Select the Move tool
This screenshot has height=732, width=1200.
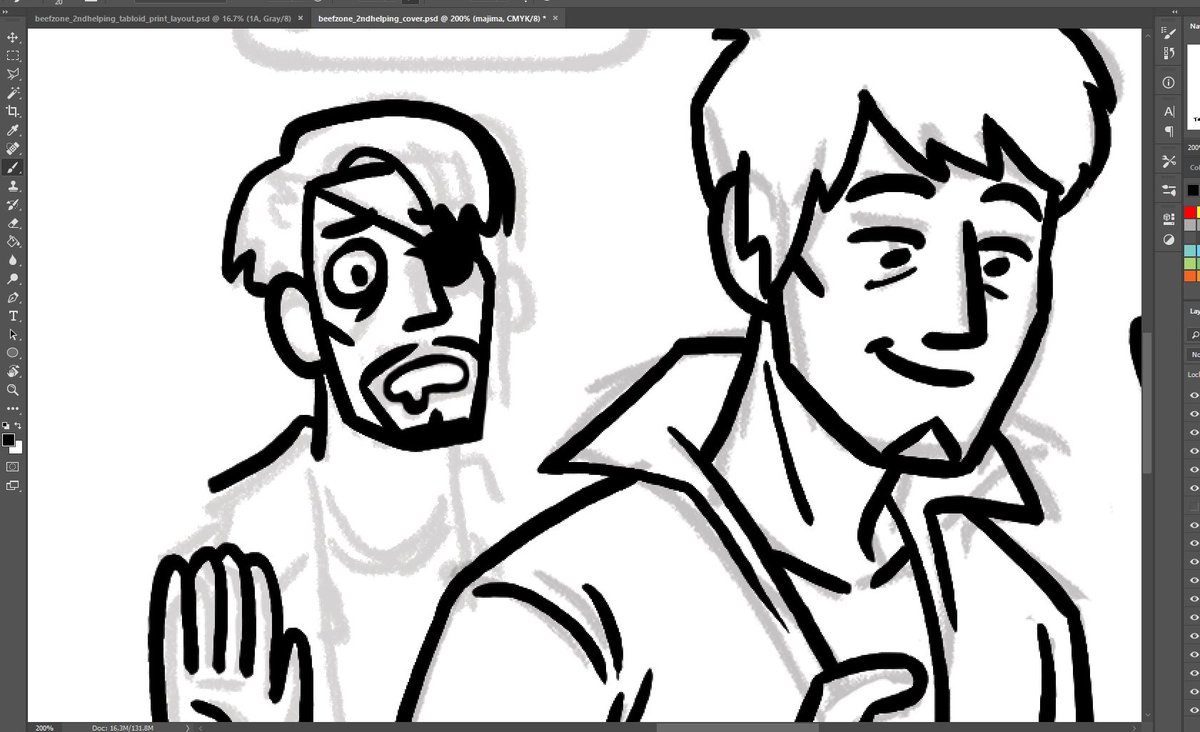13,37
